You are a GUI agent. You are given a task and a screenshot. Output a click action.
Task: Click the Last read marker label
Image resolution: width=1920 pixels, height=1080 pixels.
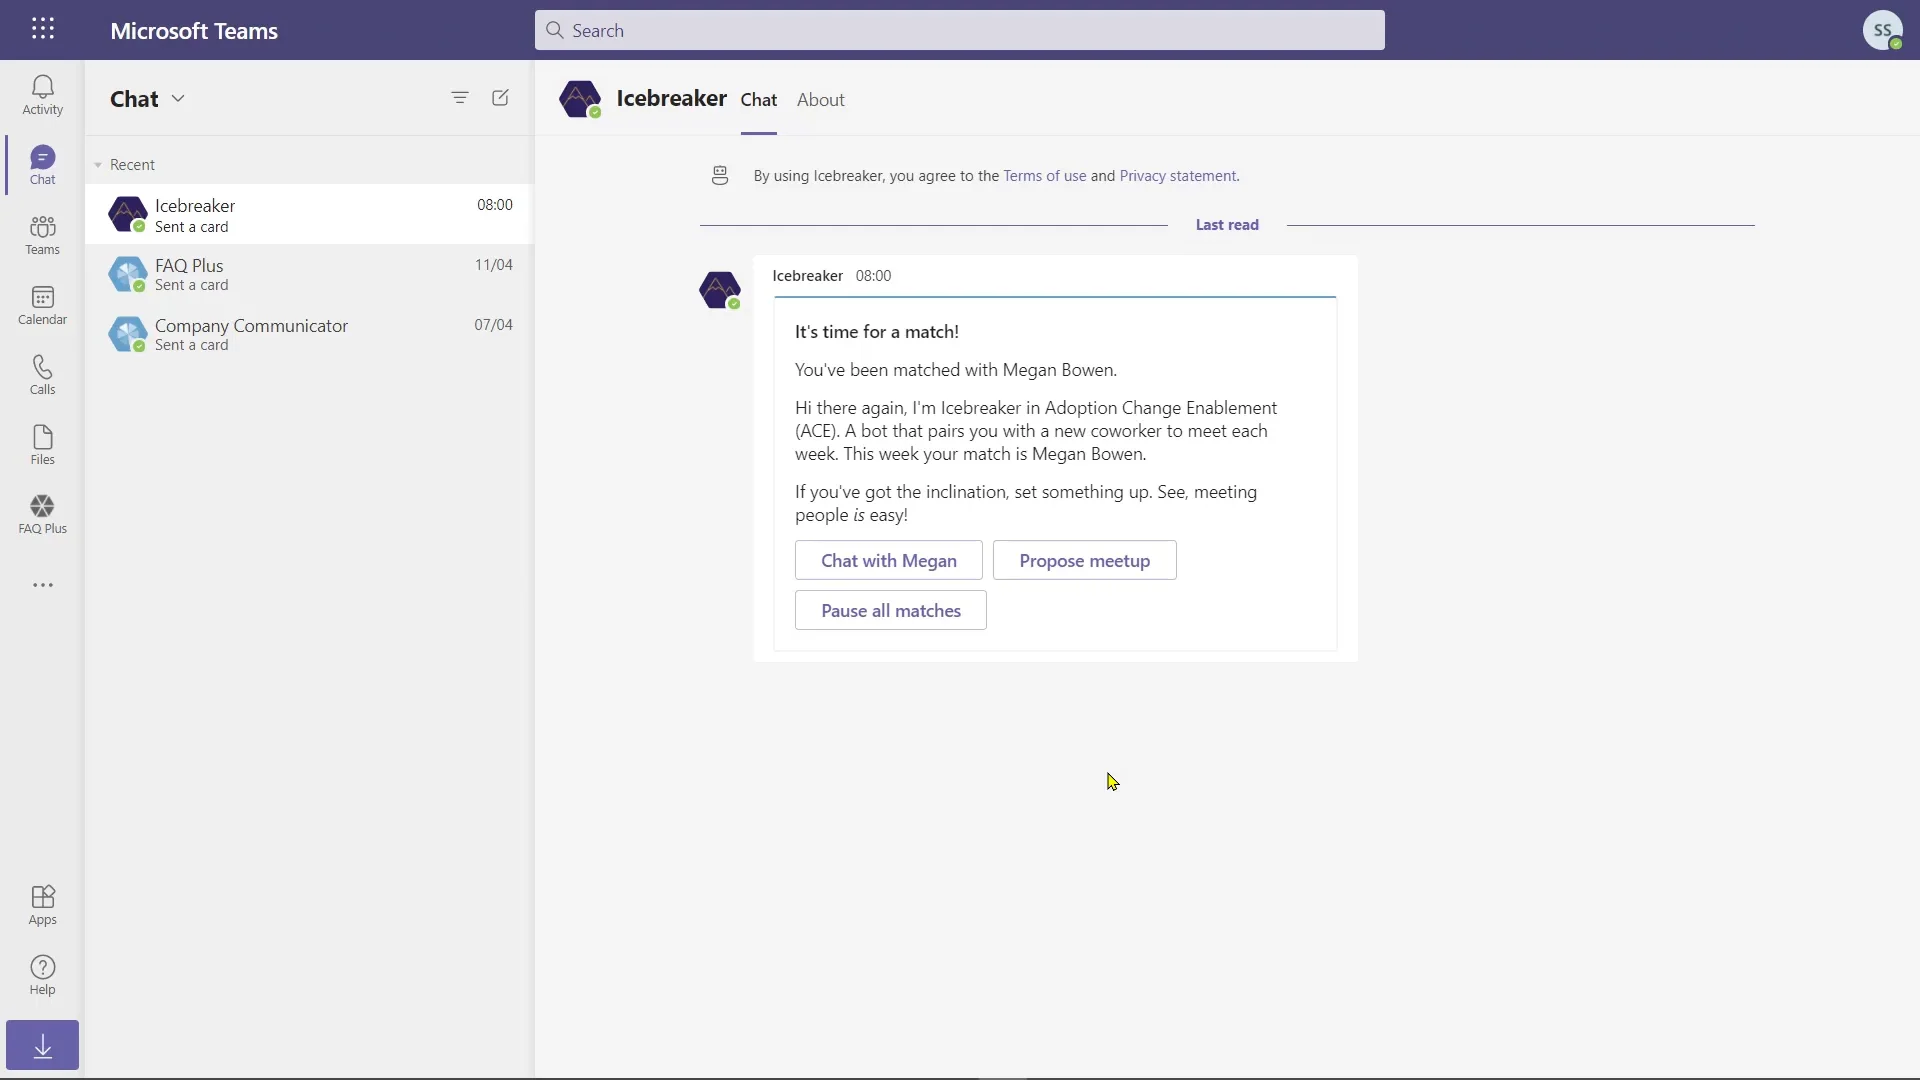pyautogui.click(x=1227, y=225)
